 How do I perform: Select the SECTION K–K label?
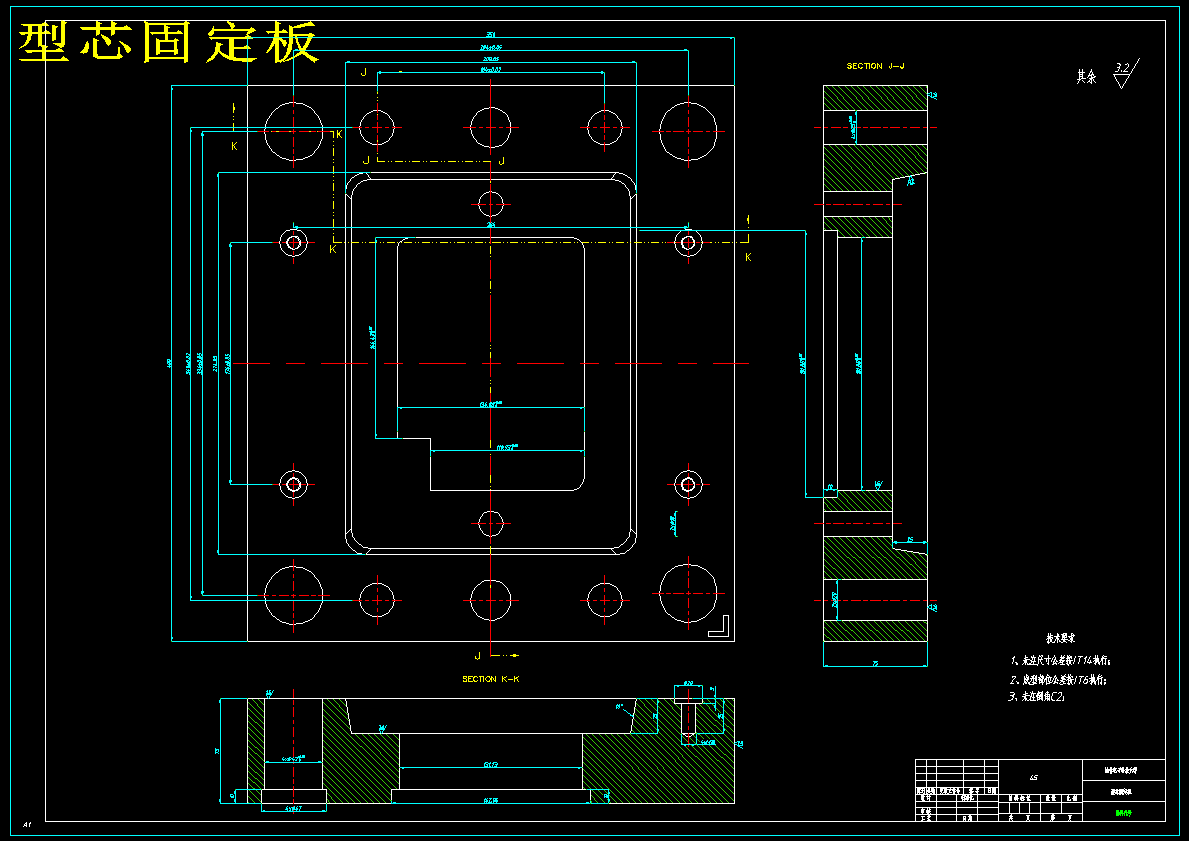(491, 679)
